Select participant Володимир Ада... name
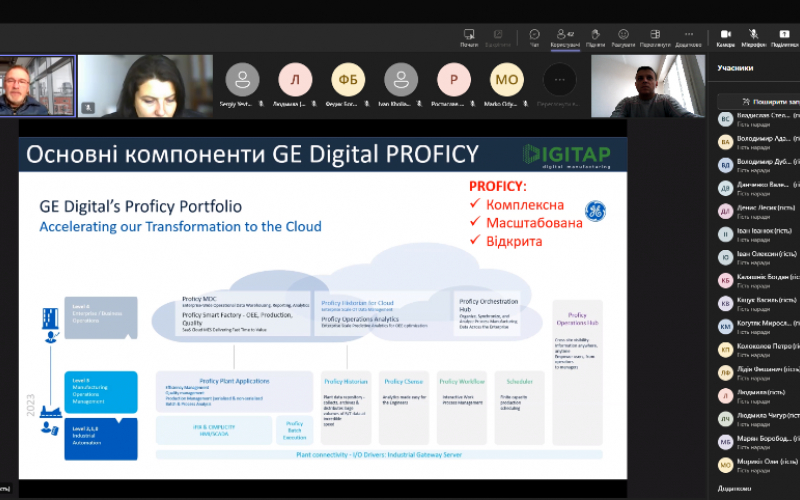This screenshot has height=500, width=800. click(763, 138)
